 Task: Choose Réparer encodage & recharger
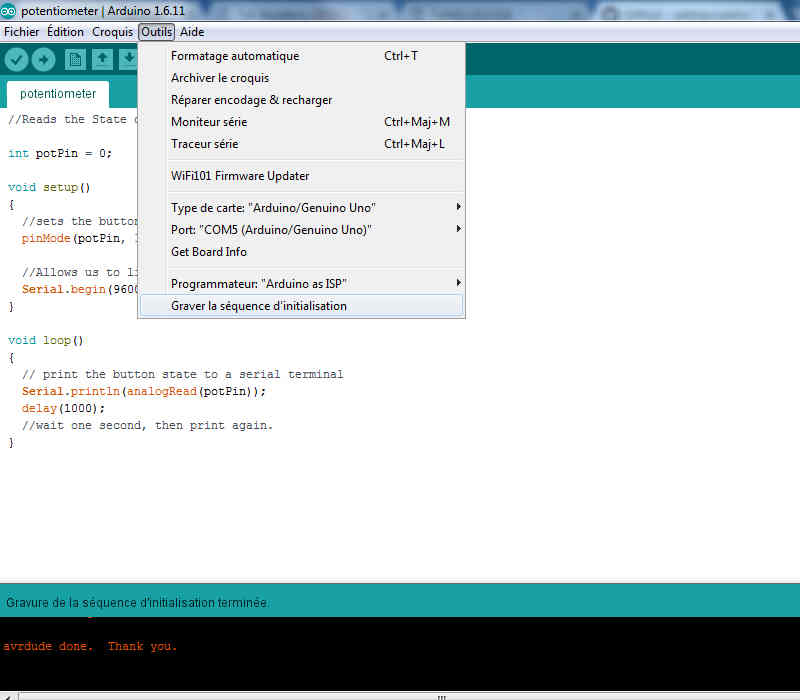coord(302,99)
